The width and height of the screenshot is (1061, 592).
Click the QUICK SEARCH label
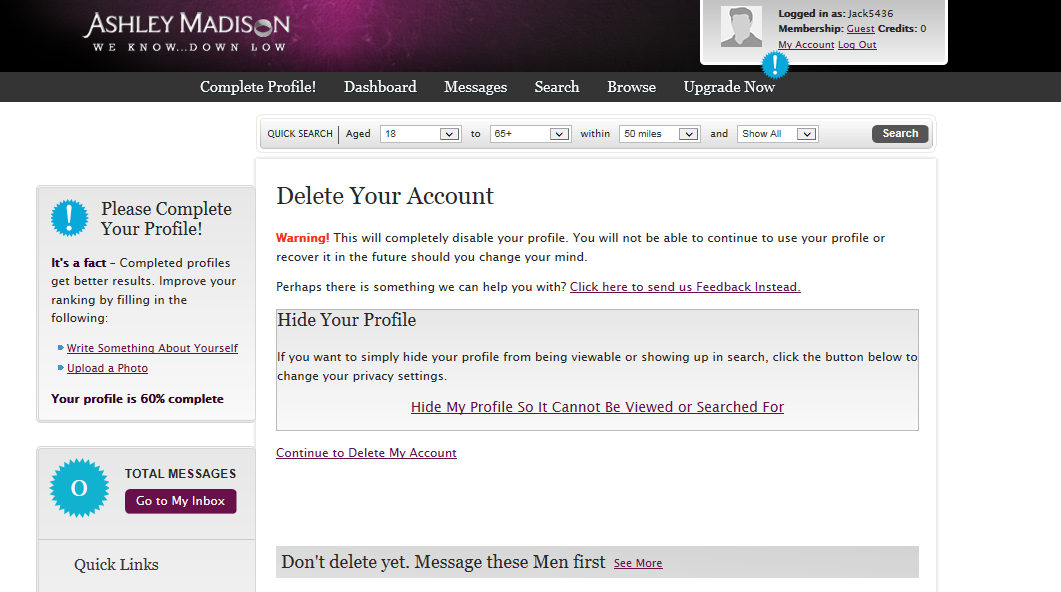tap(300, 134)
